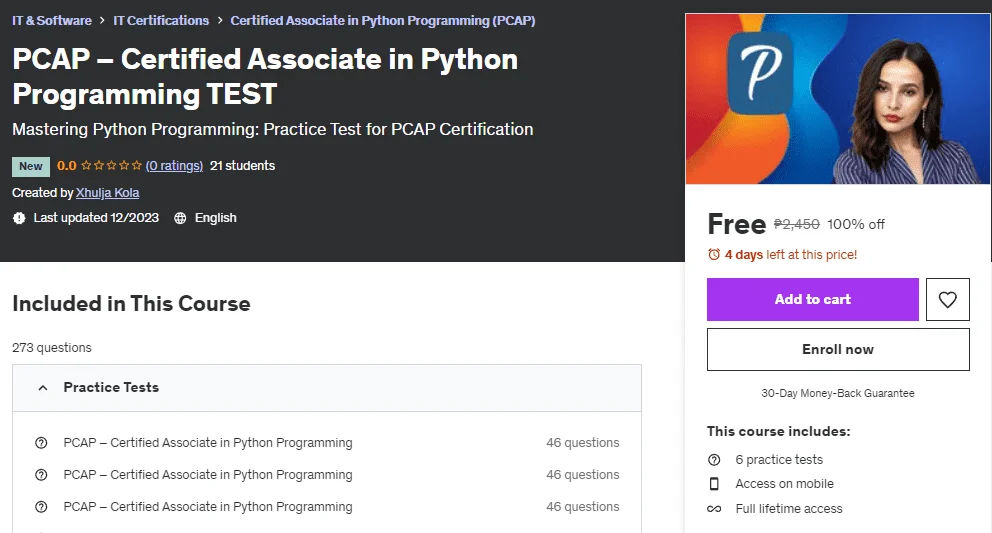The width and height of the screenshot is (992, 533).
Task: Click the 100% off discount text
Action: (855, 224)
